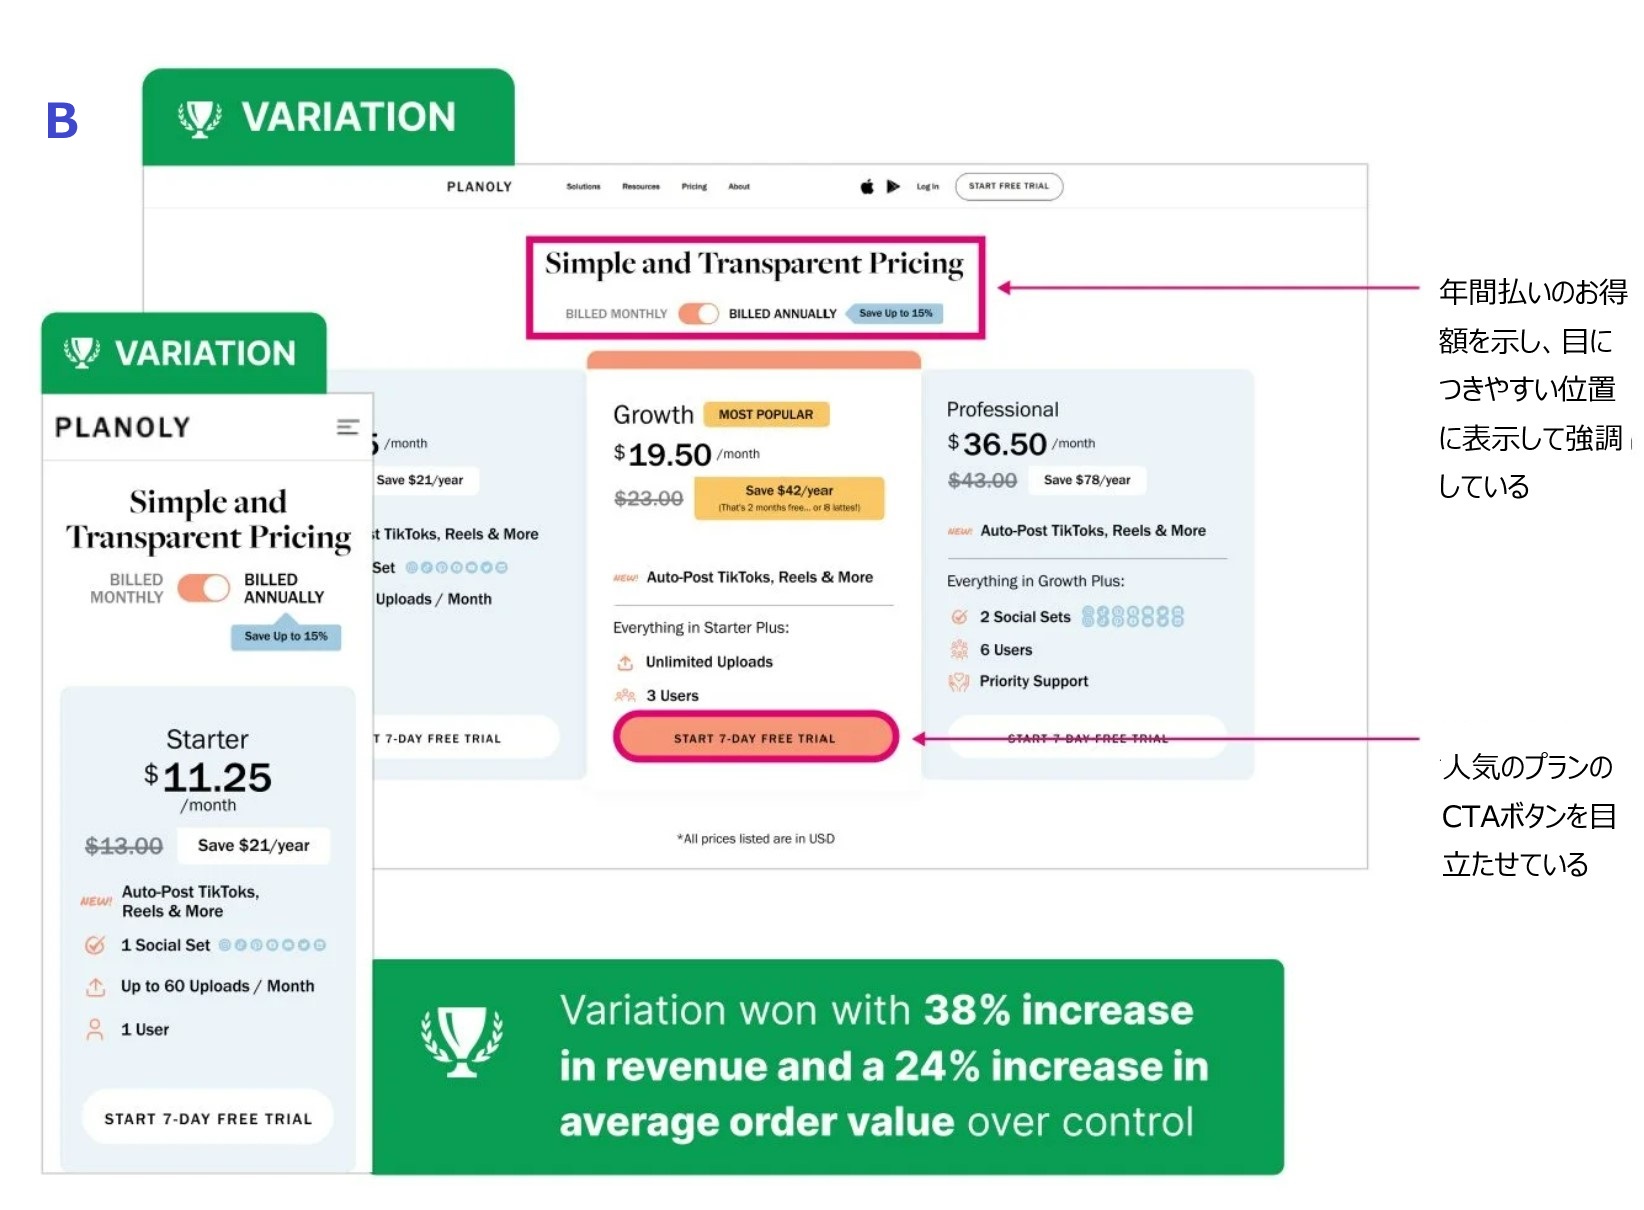Toggle the desktop monthly/annual billing switch
The width and height of the screenshot is (1644, 1210).
coord(698,313)
